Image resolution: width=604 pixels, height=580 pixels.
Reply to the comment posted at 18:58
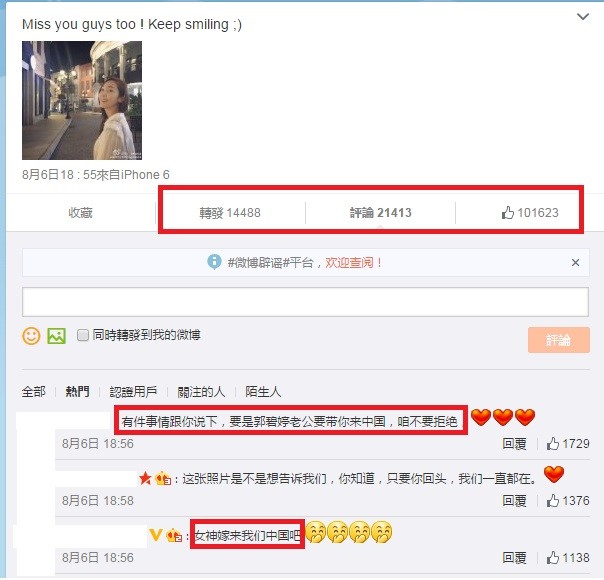[x=514, y=501]
